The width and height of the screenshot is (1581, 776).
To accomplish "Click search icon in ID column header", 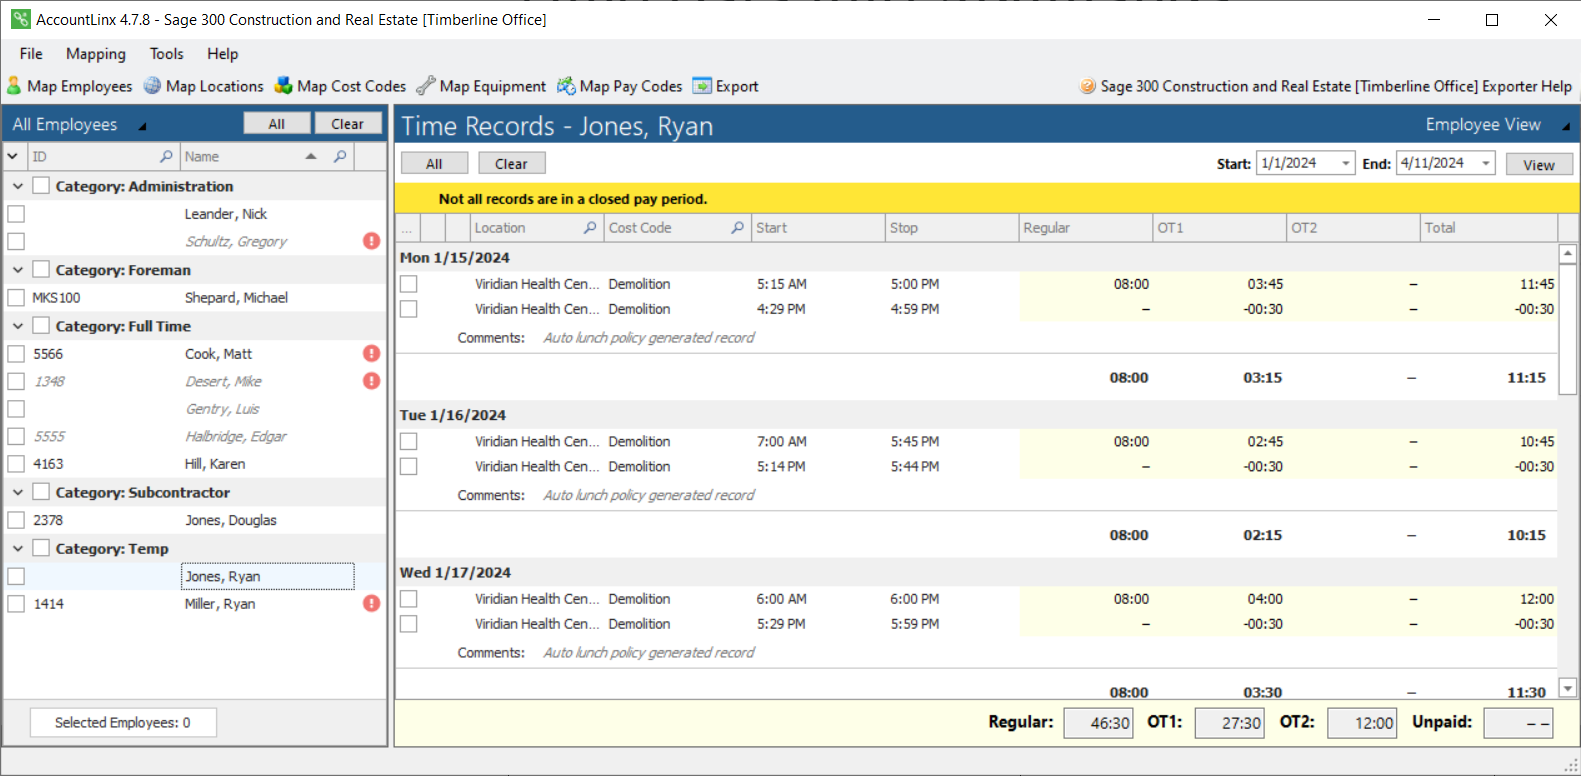I will [166, 156].
